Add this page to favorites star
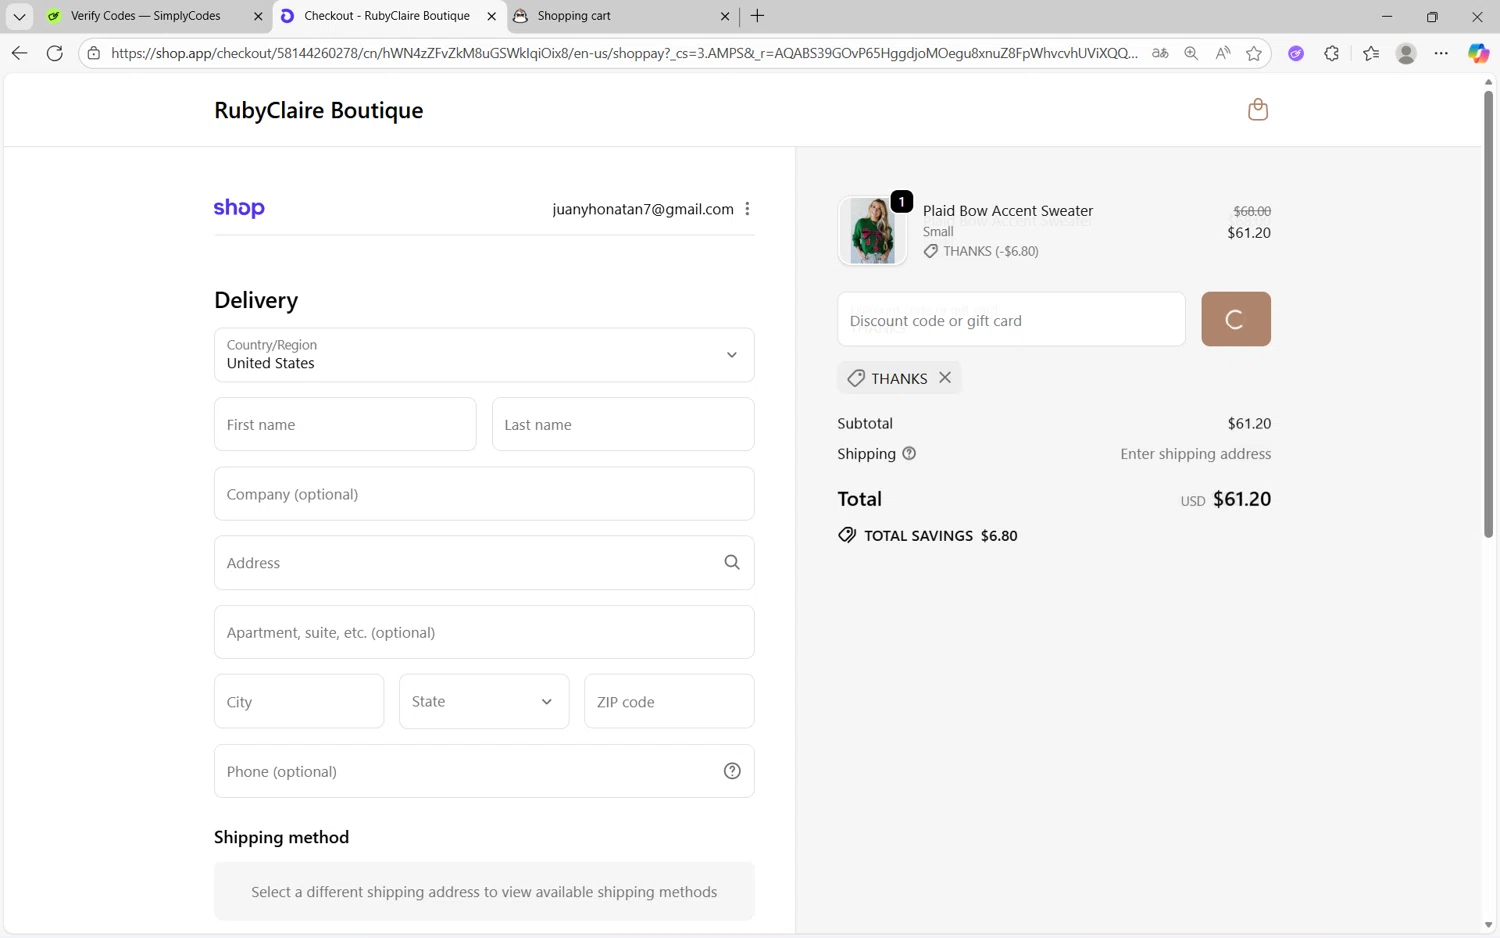The image size is (1500, 938). click(x=1254, y=53)
